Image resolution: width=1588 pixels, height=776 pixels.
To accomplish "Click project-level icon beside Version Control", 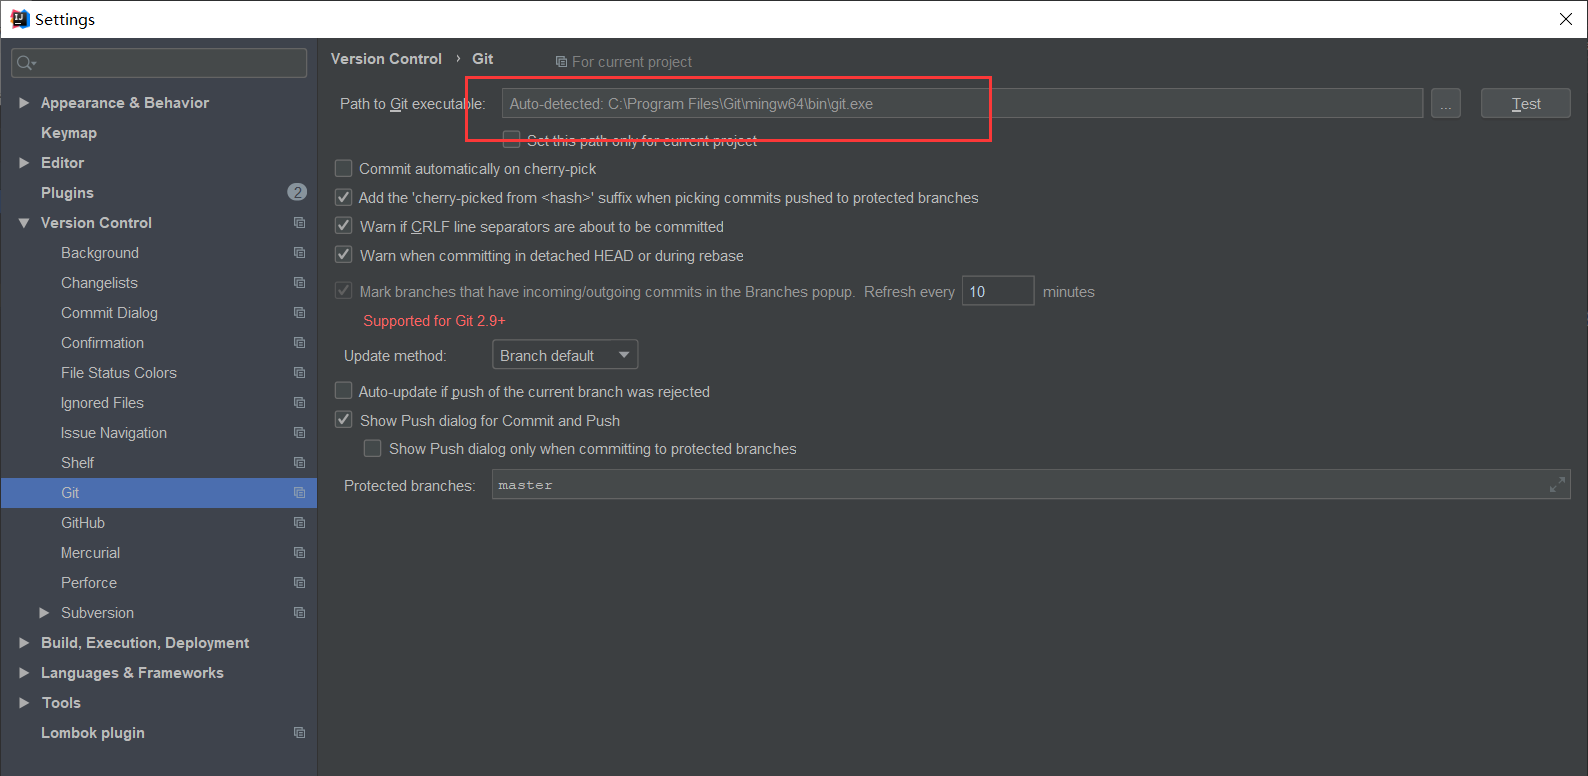I will click(299, 223).
